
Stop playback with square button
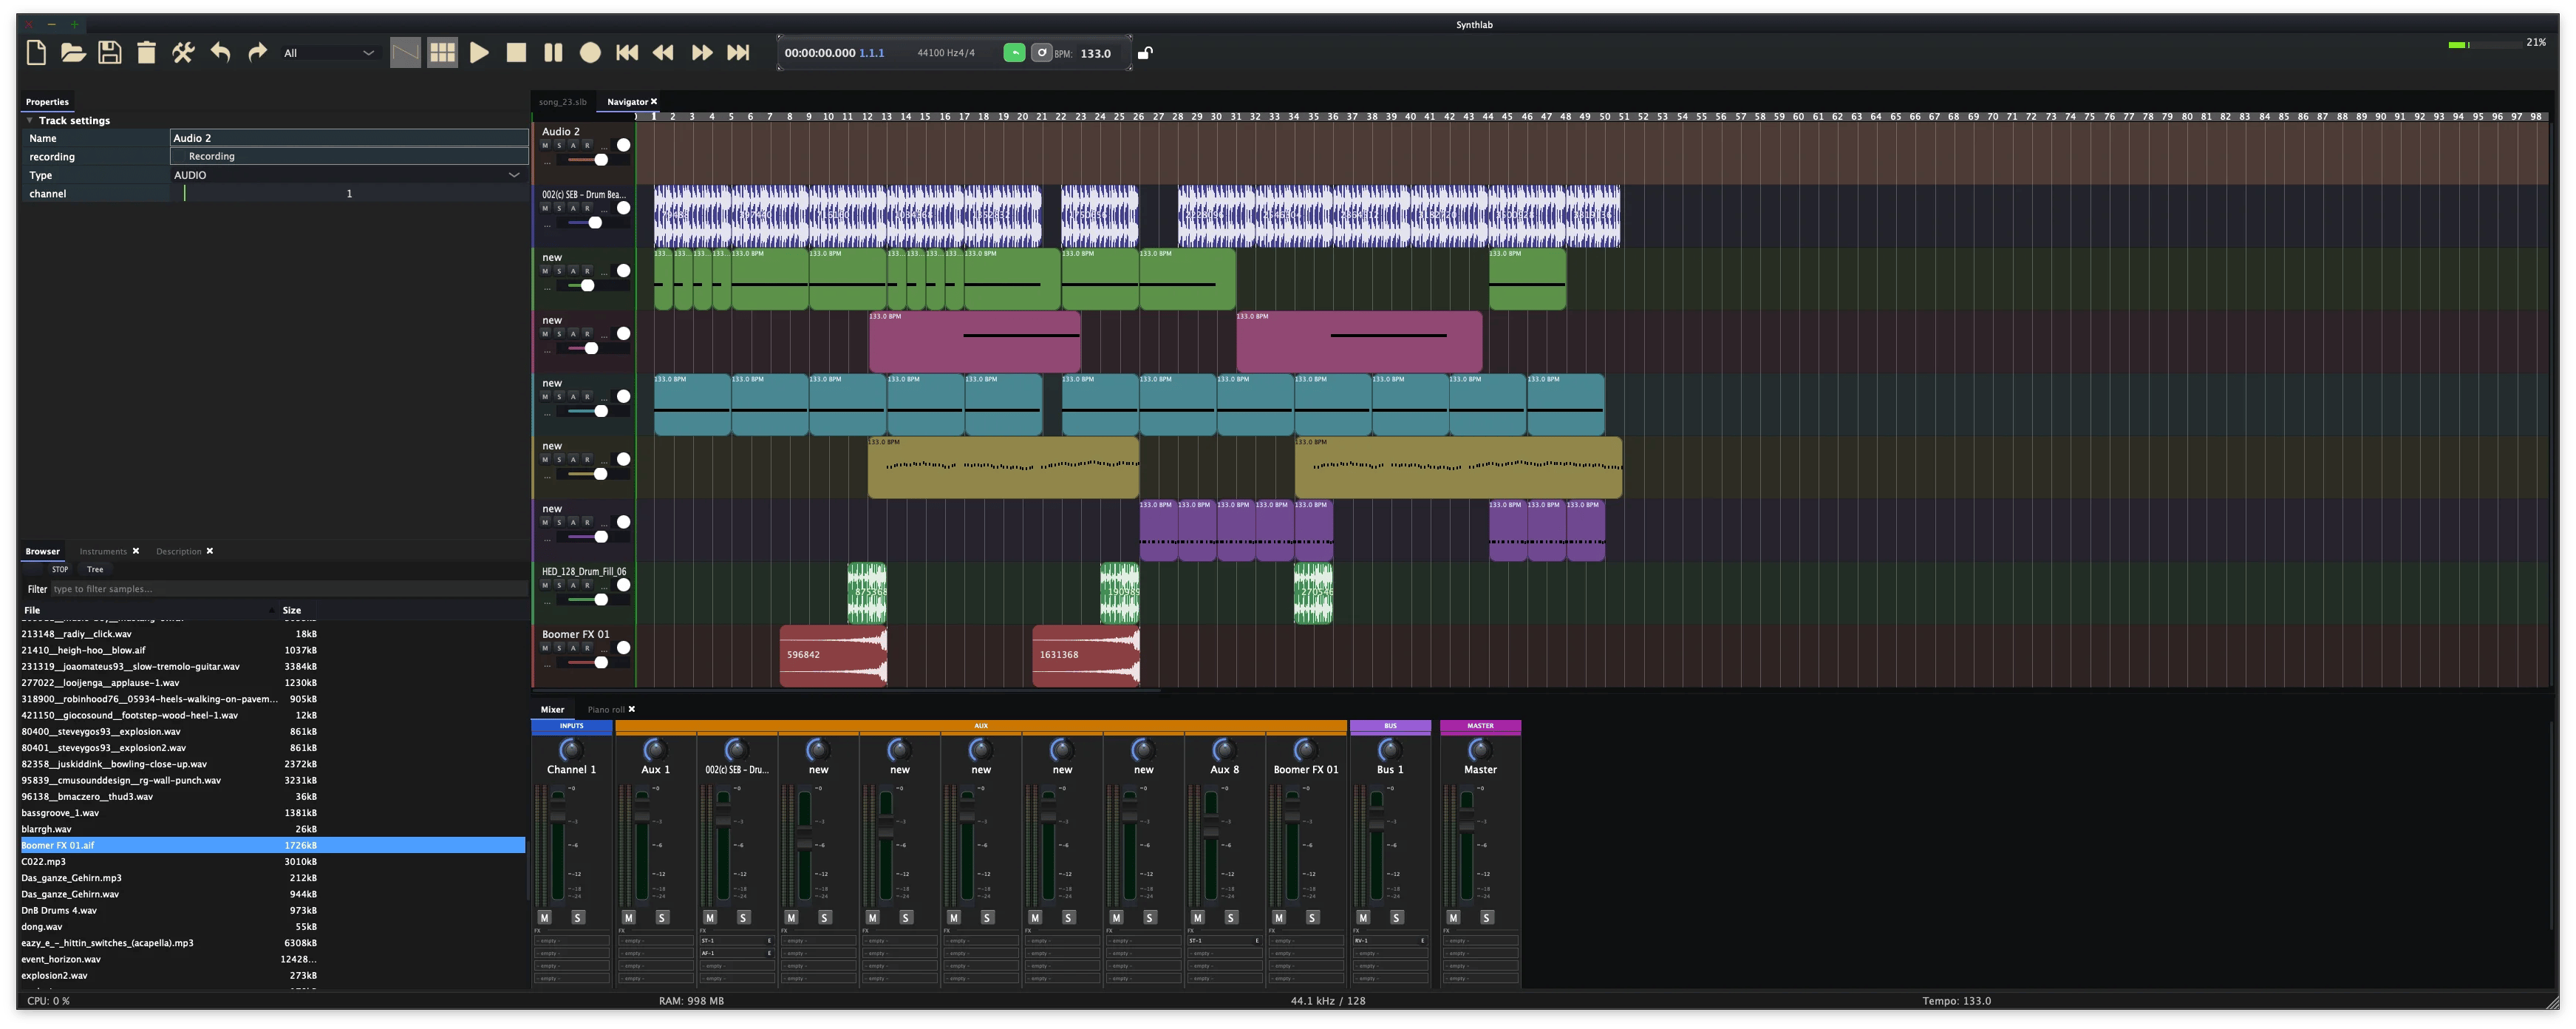click(516, 53)
